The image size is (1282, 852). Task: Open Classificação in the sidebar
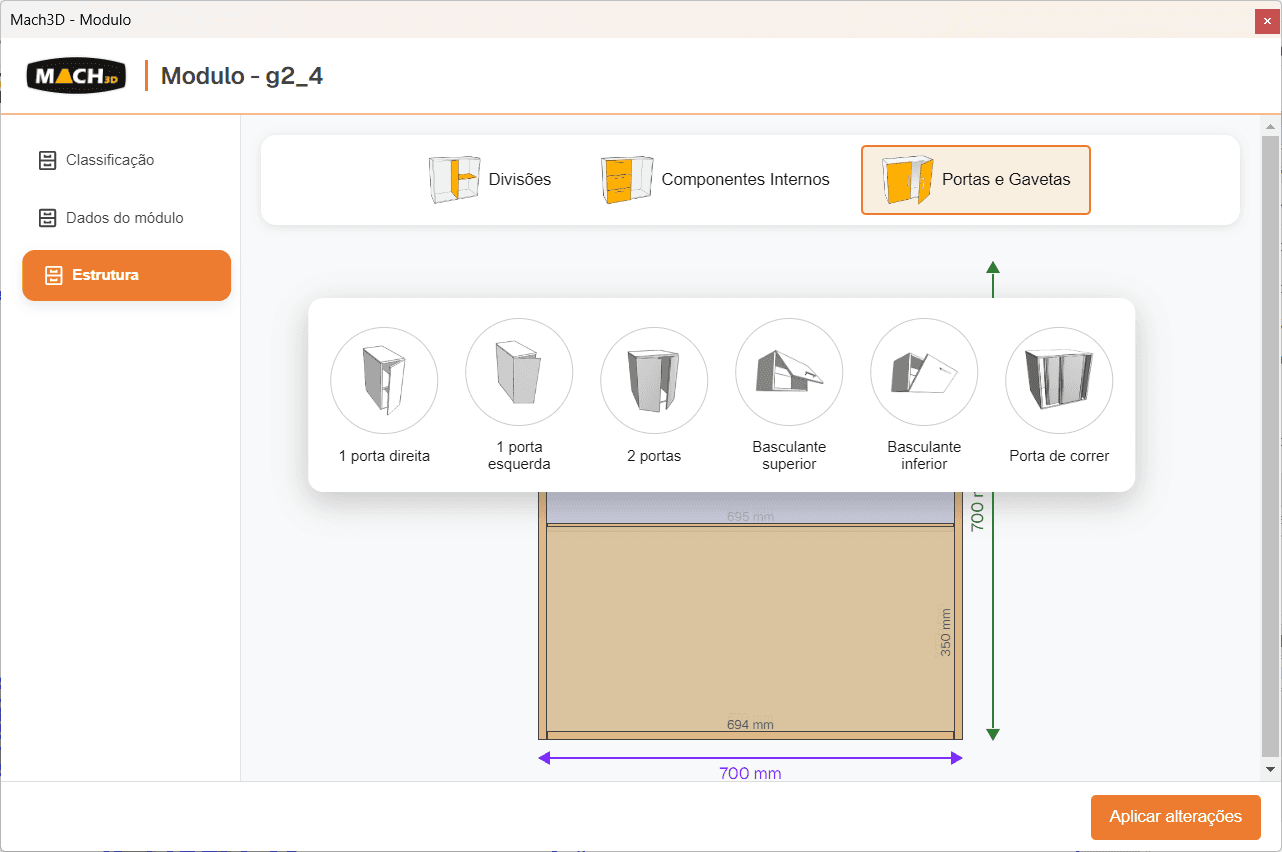pos(126,160)
